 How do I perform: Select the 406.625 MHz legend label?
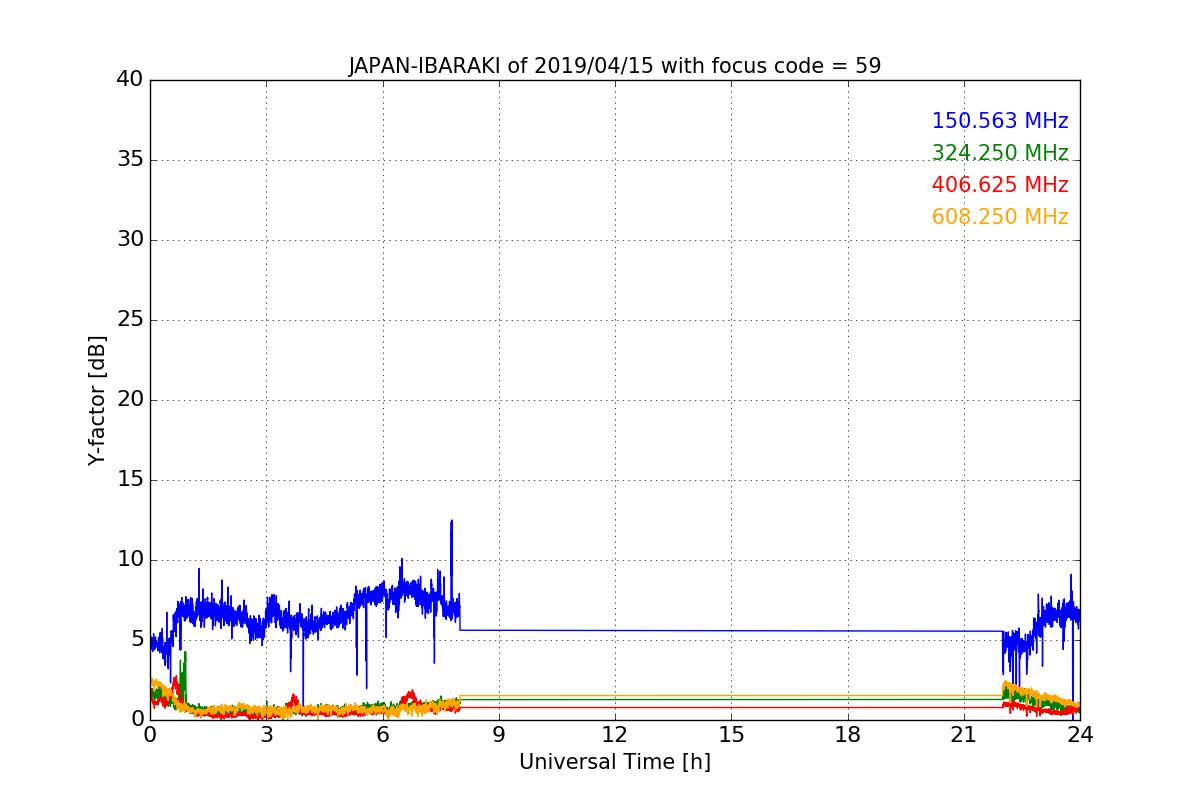coord(1000,186)
